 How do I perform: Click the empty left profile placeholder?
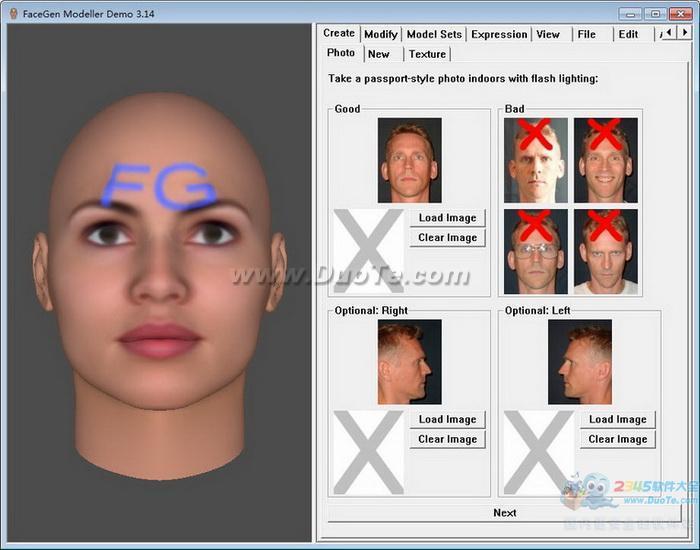pos(539,452)
